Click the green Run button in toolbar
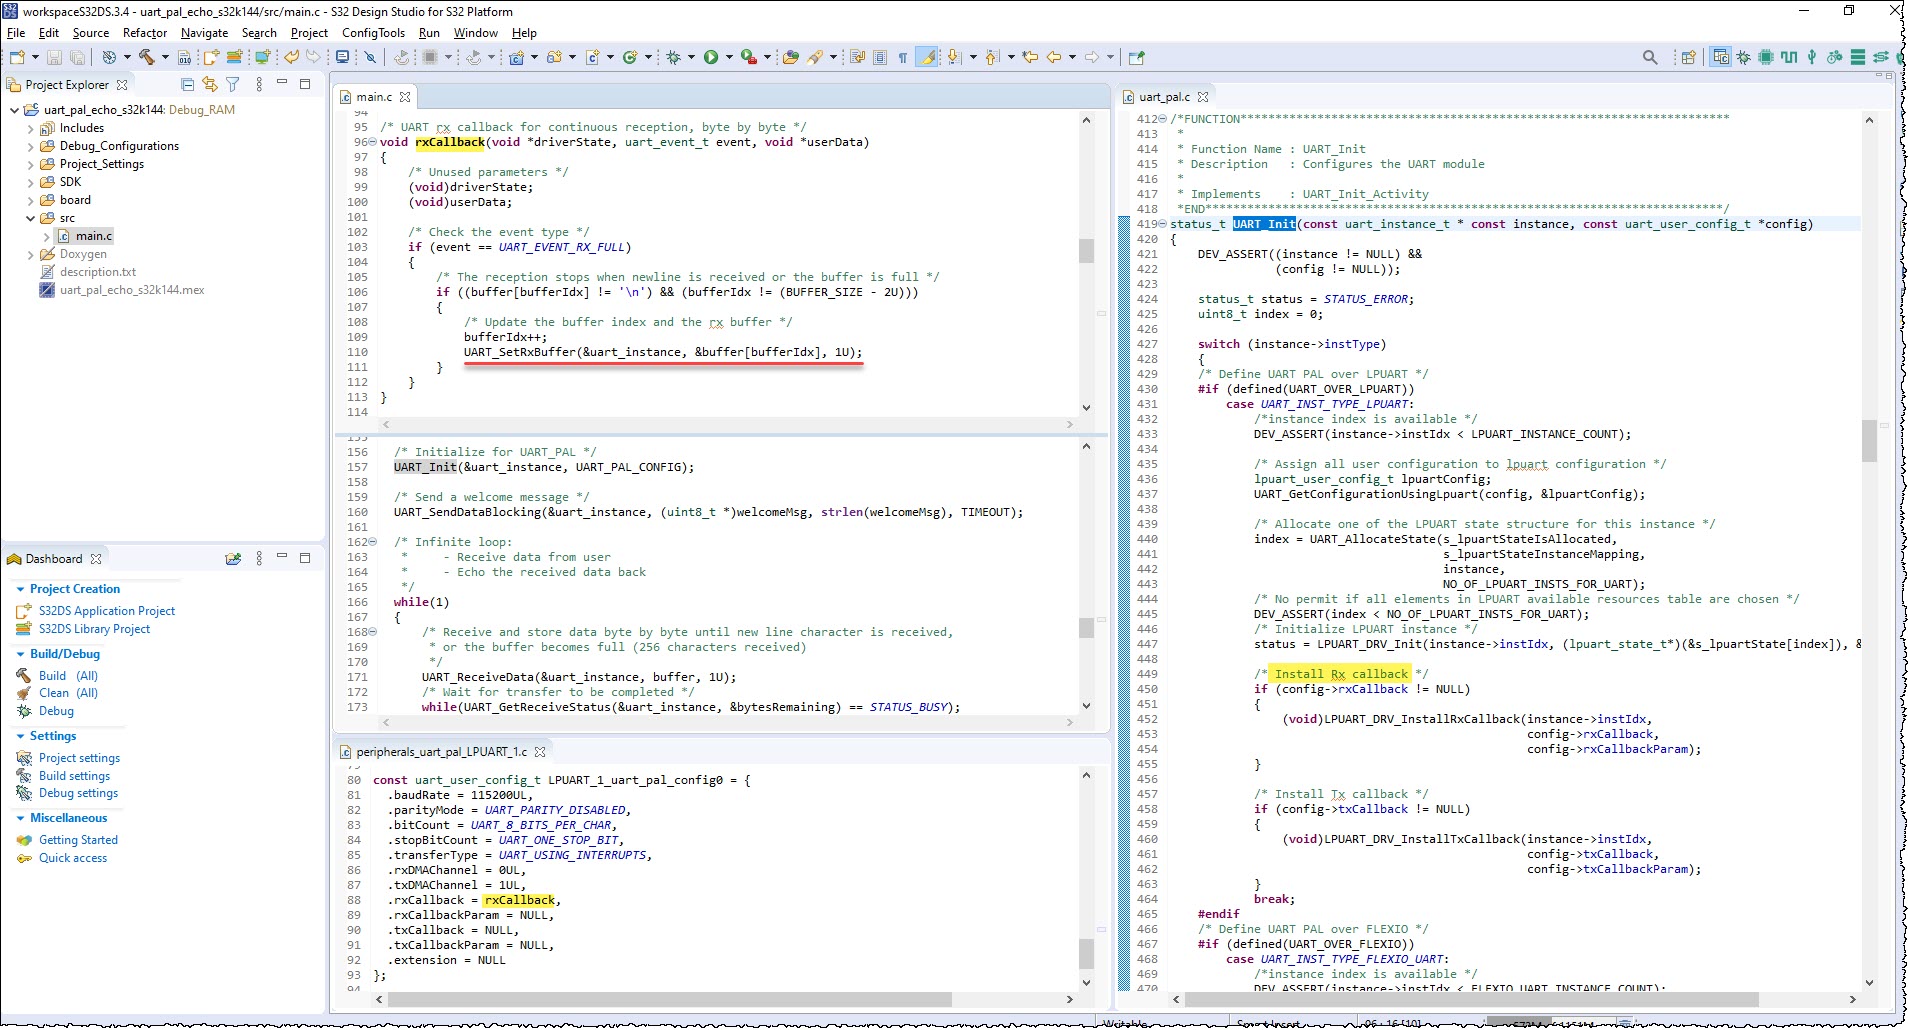Viewport: 1908px width, 1030px height. [x=711, y=57]
